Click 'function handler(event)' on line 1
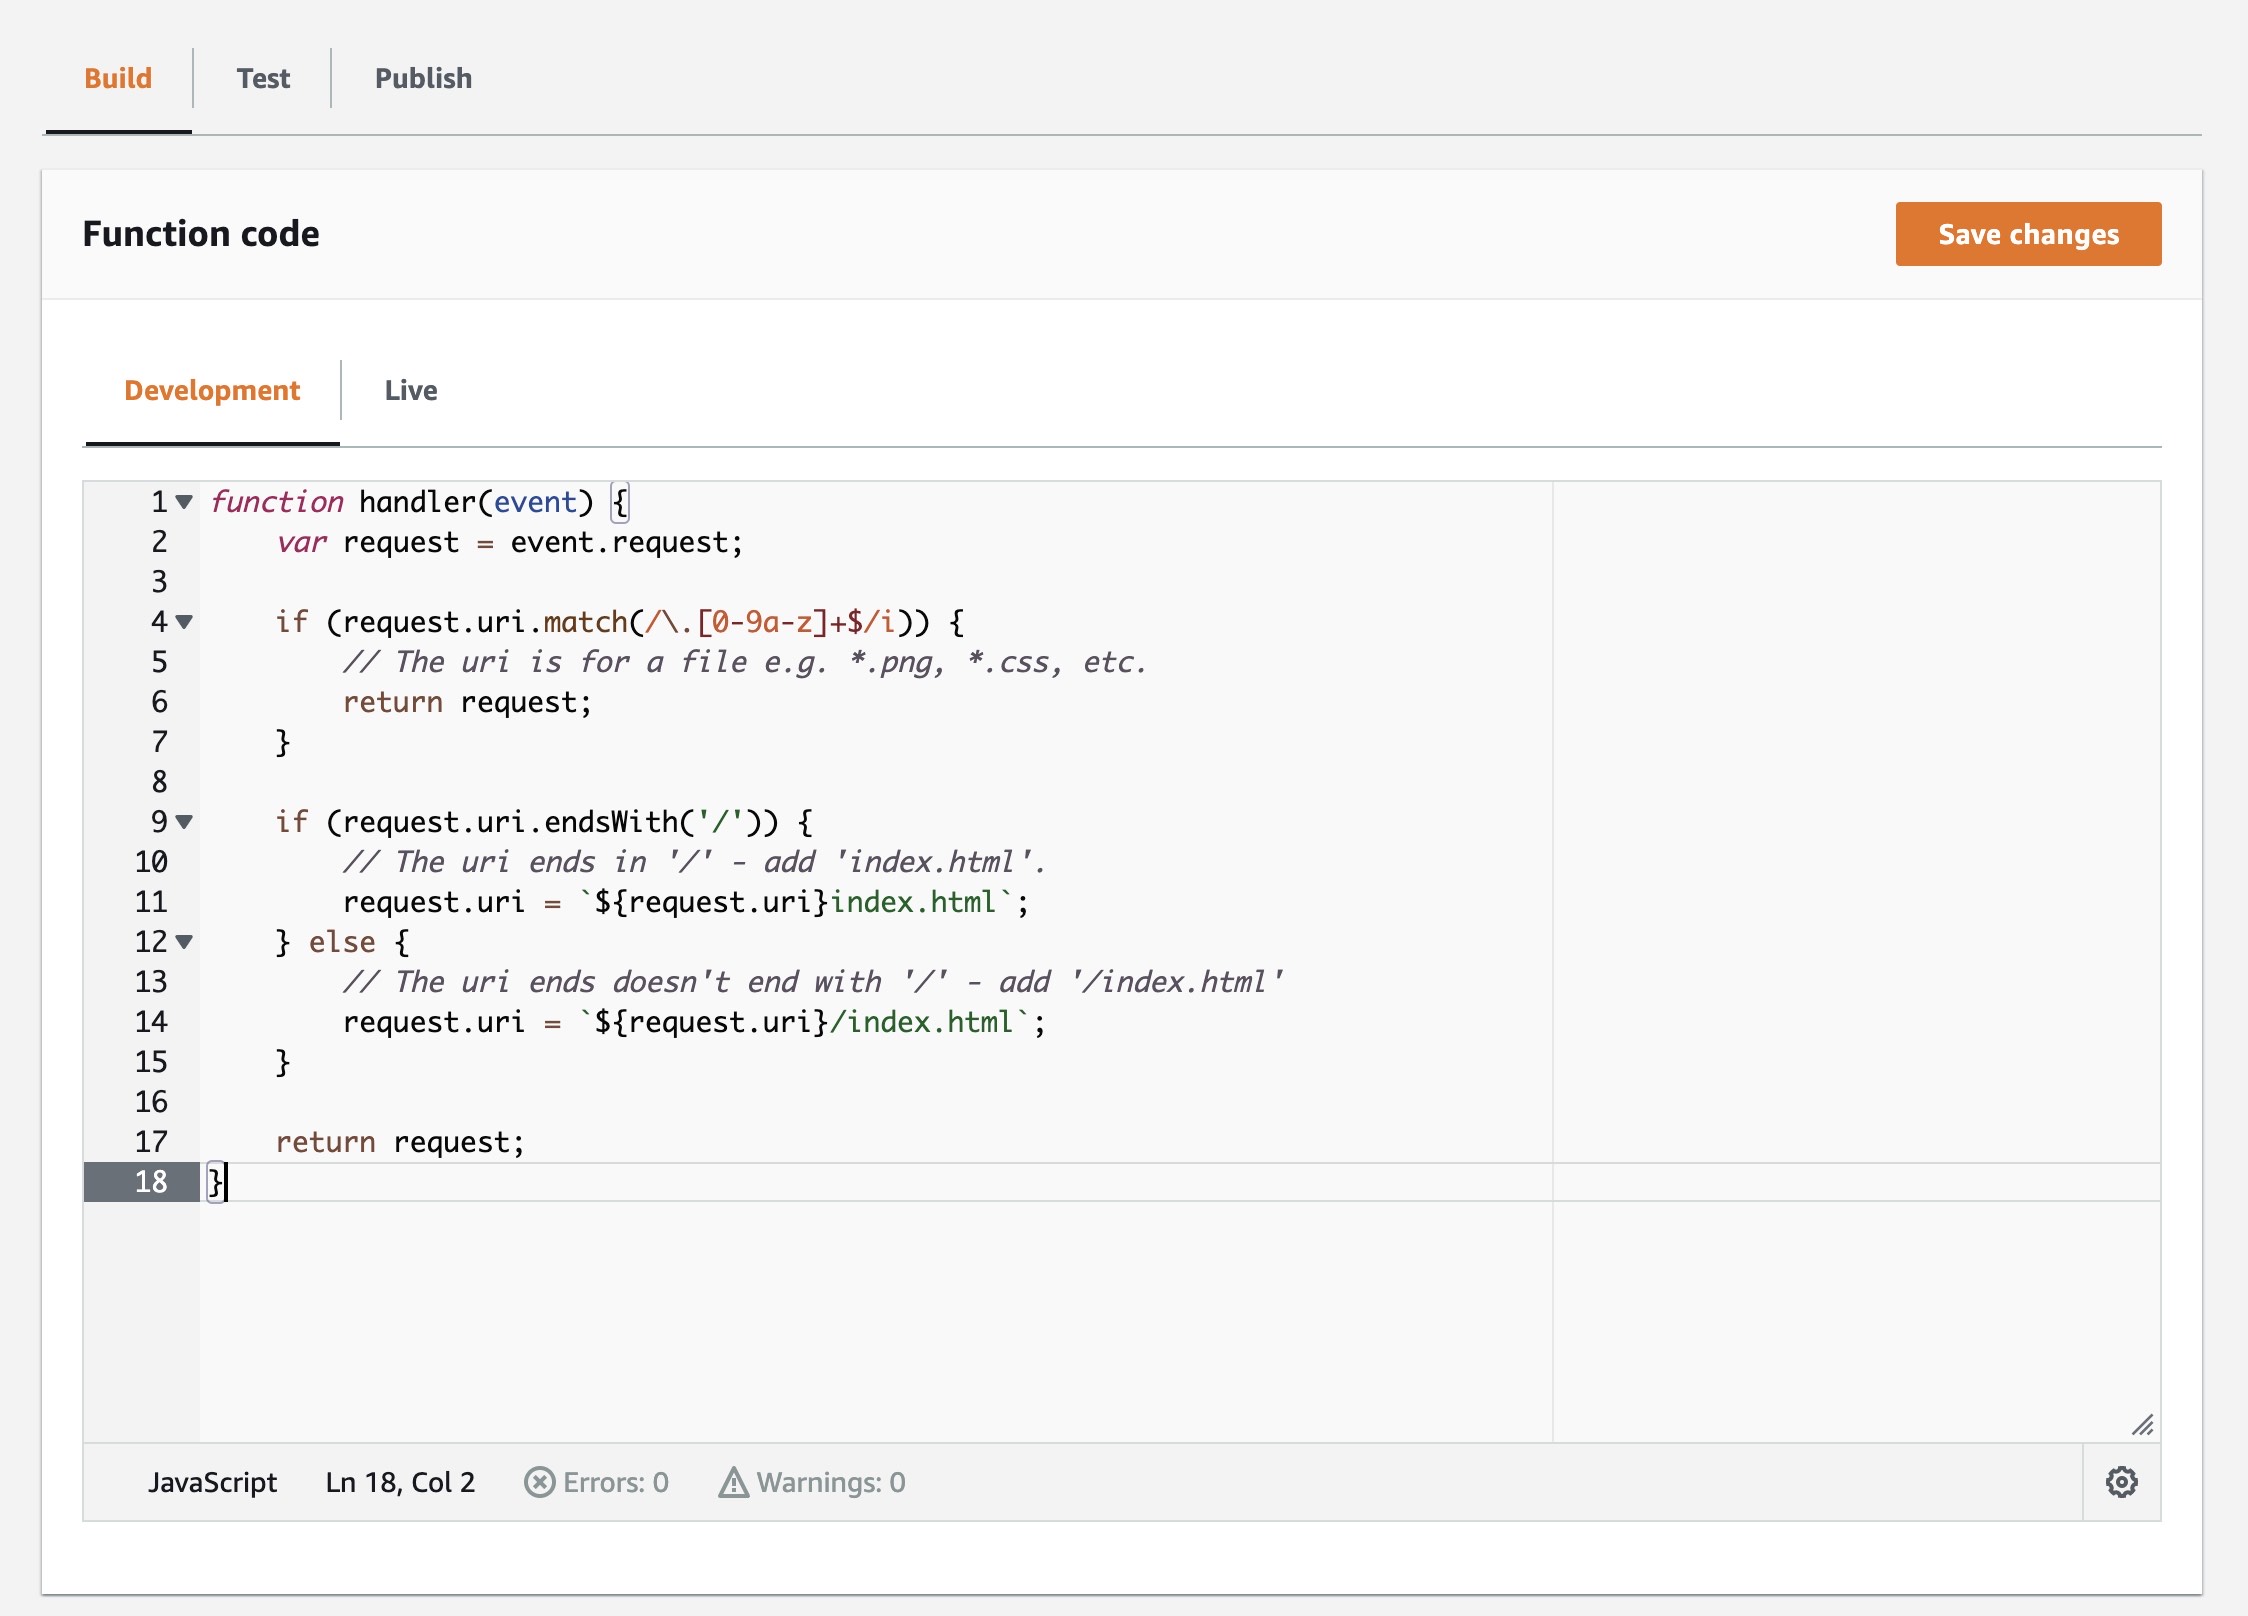 coord(402,502)
